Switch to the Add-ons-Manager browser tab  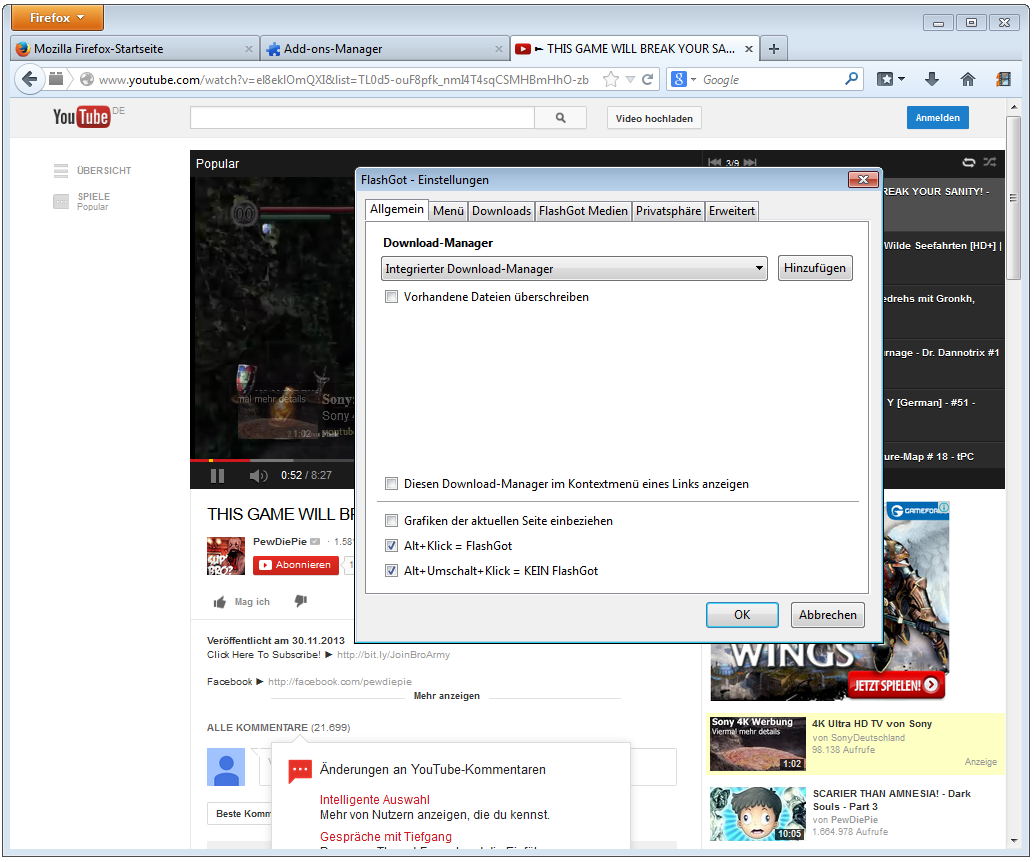click(x=384, y=49)
